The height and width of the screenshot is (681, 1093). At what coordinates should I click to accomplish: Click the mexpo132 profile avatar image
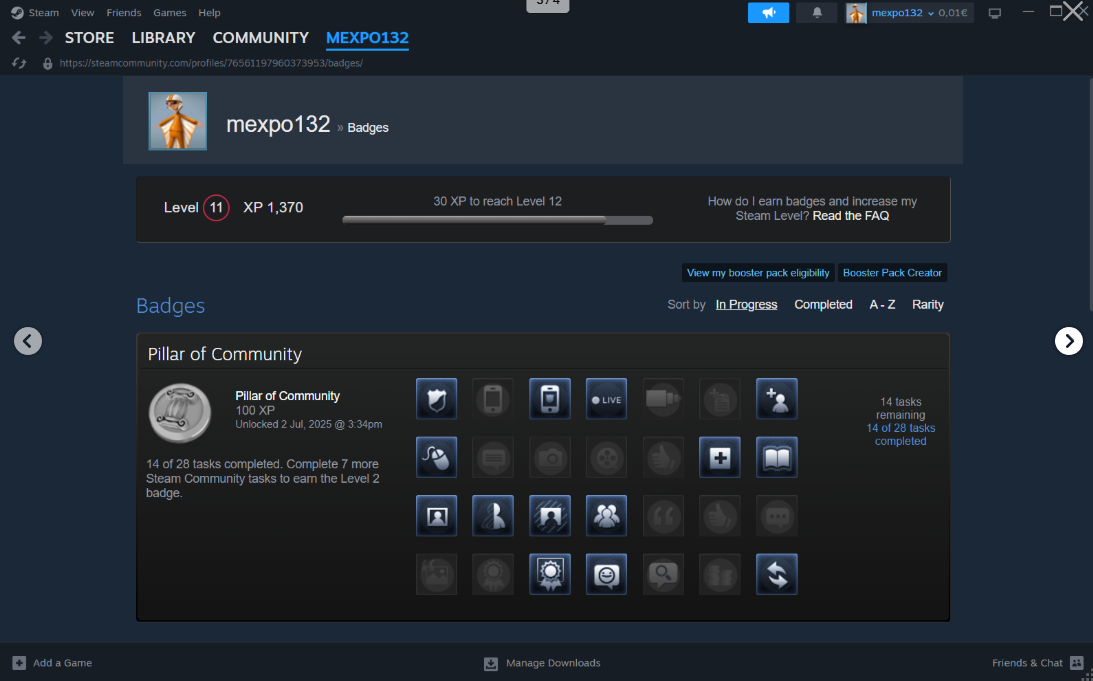178,121
